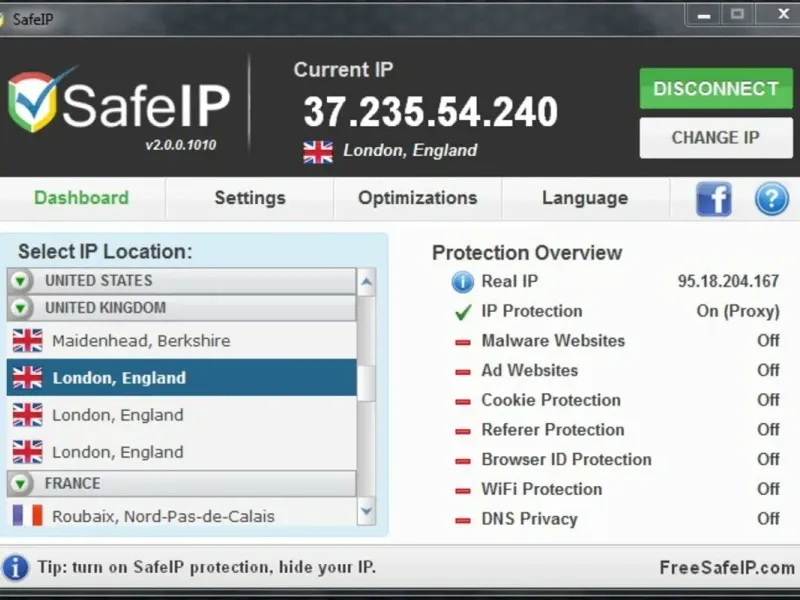
Task: Toggle Ad Websites red status icon
Action: pos(463,372)
